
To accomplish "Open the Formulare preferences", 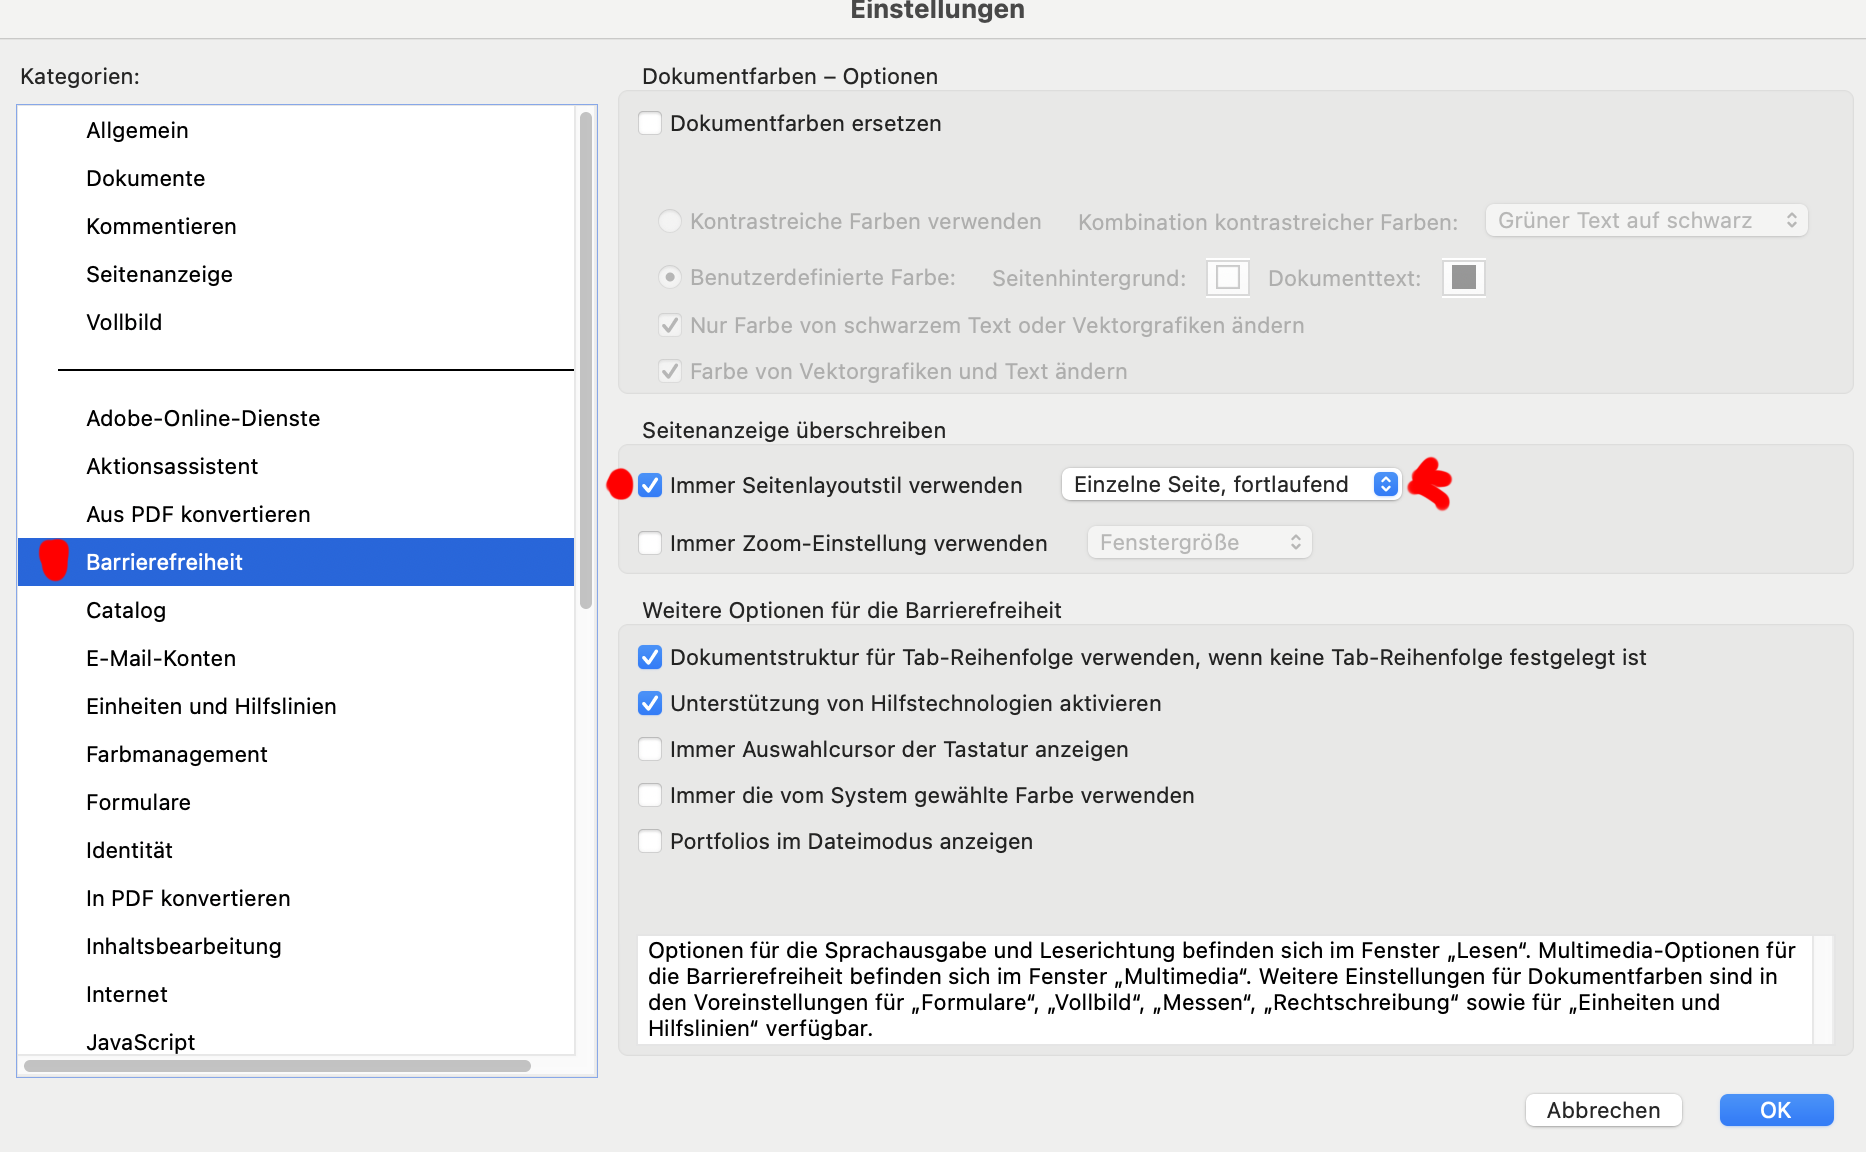I will click(x=138, y=802).
